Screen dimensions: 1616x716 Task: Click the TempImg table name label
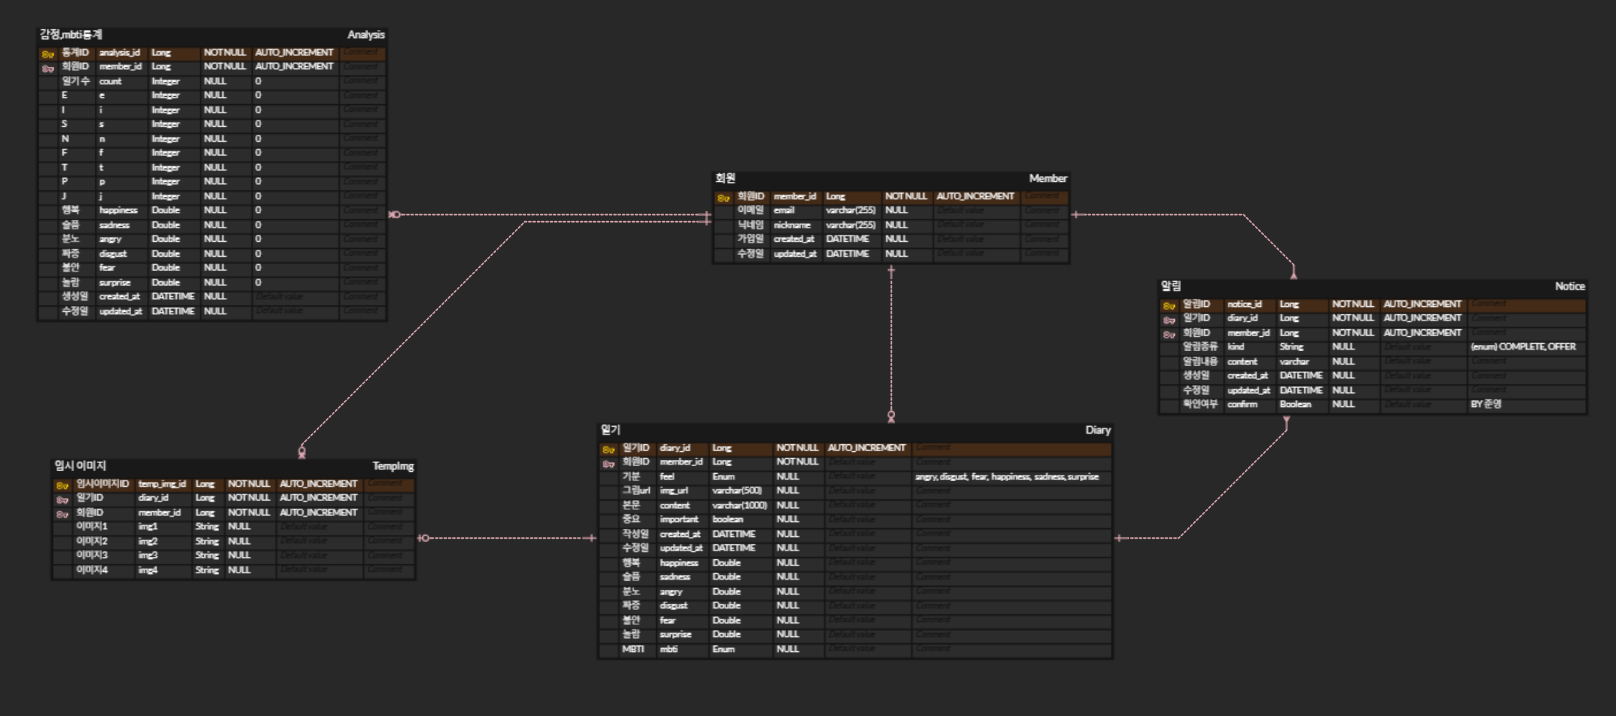pos(393,466)
